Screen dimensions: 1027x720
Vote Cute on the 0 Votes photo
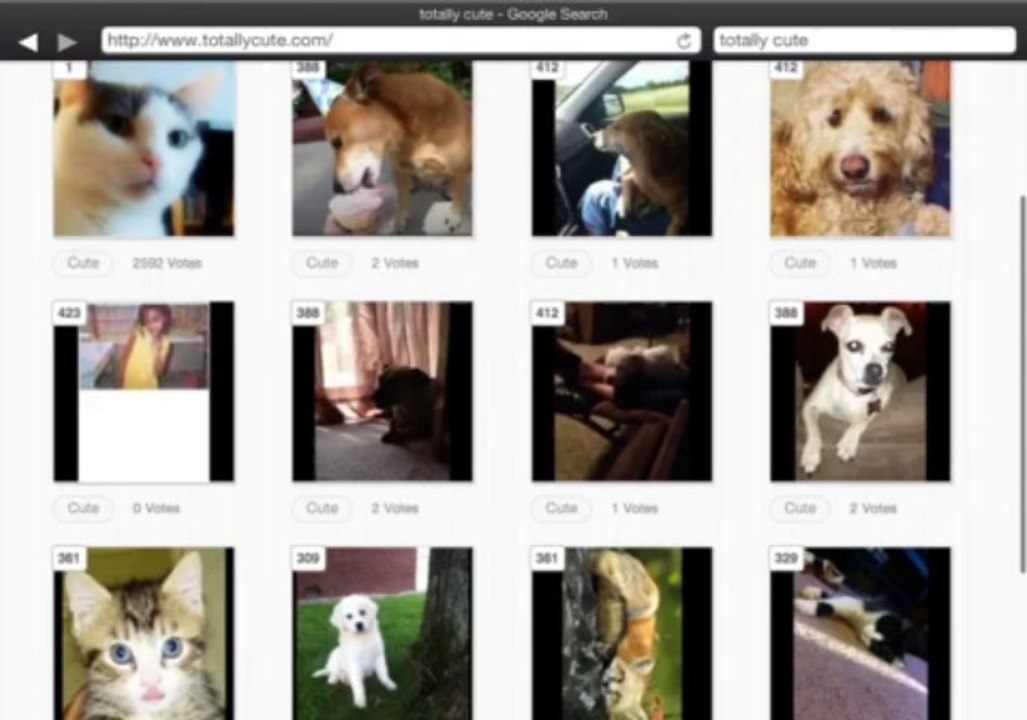[x=83, y=508]
